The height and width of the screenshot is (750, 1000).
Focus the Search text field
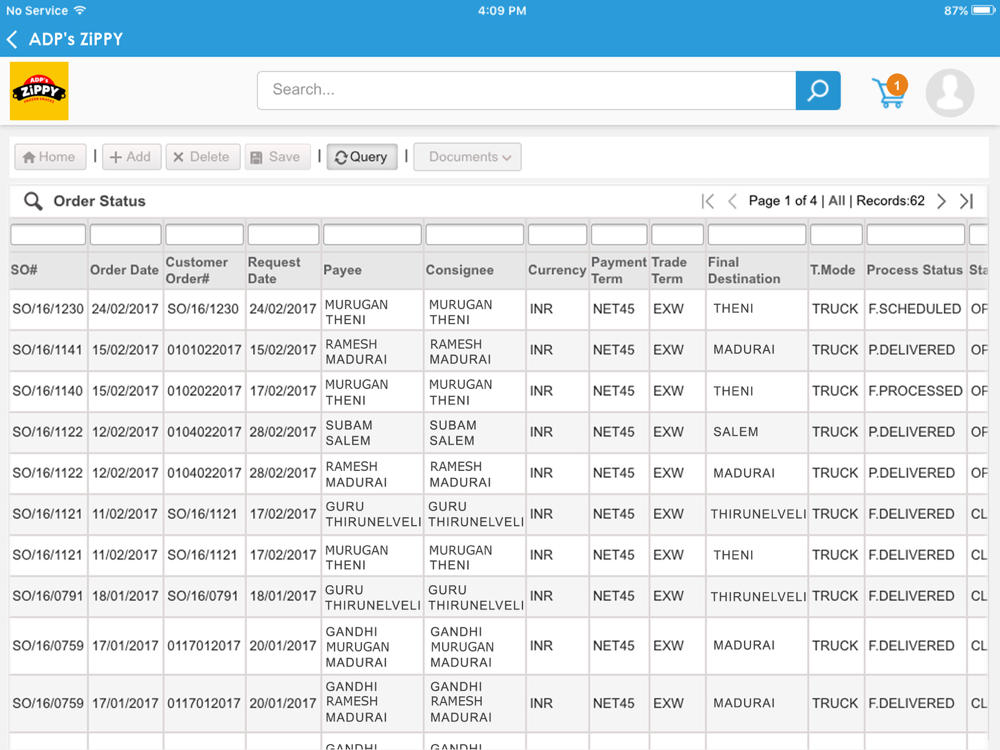pyautogui.click(x=527, y=91)
